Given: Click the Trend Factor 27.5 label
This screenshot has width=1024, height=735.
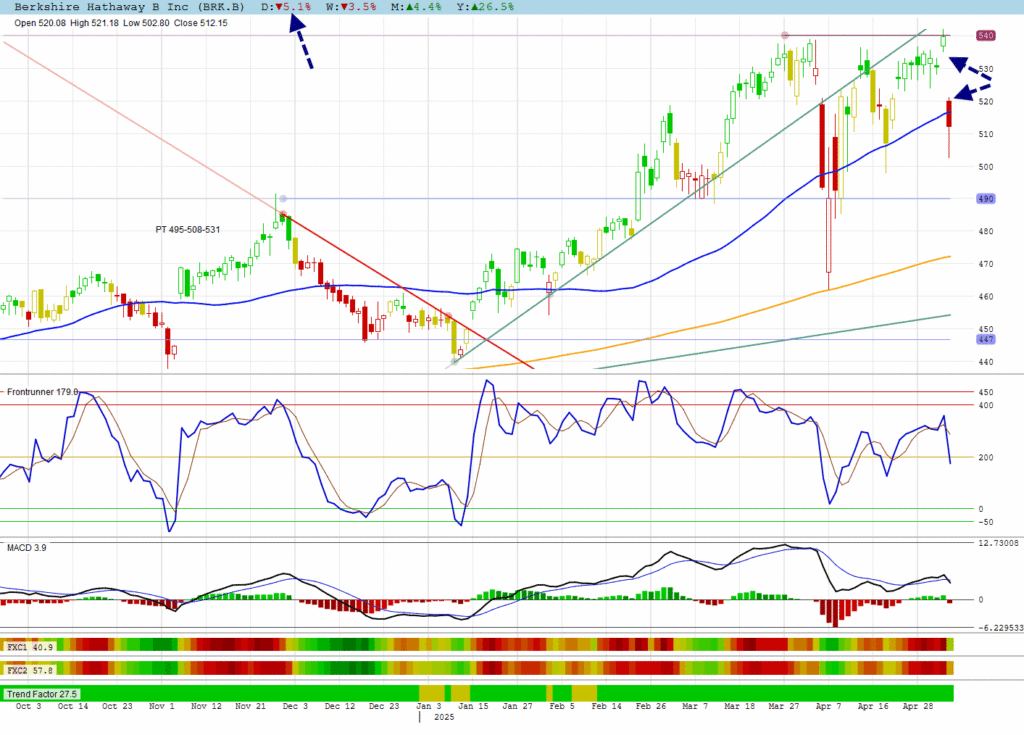Looking at the screenshot, I should 42,694.
